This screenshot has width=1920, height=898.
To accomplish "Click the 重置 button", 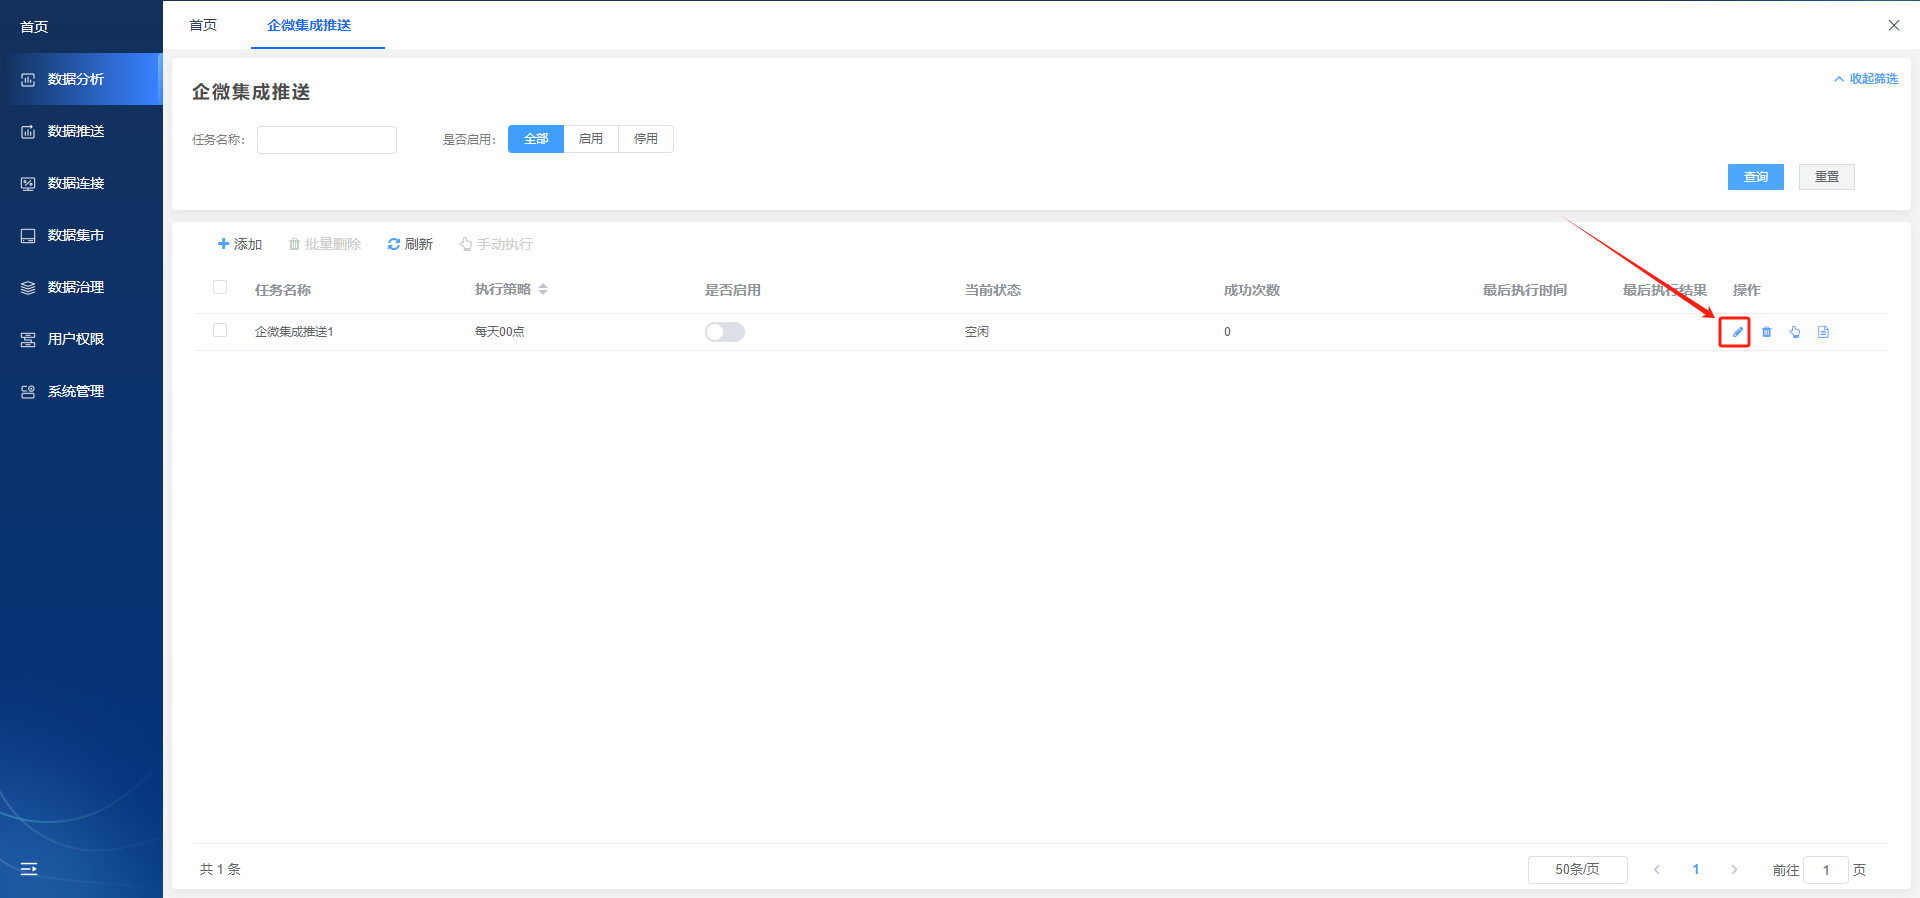I will click(1827, 177).
